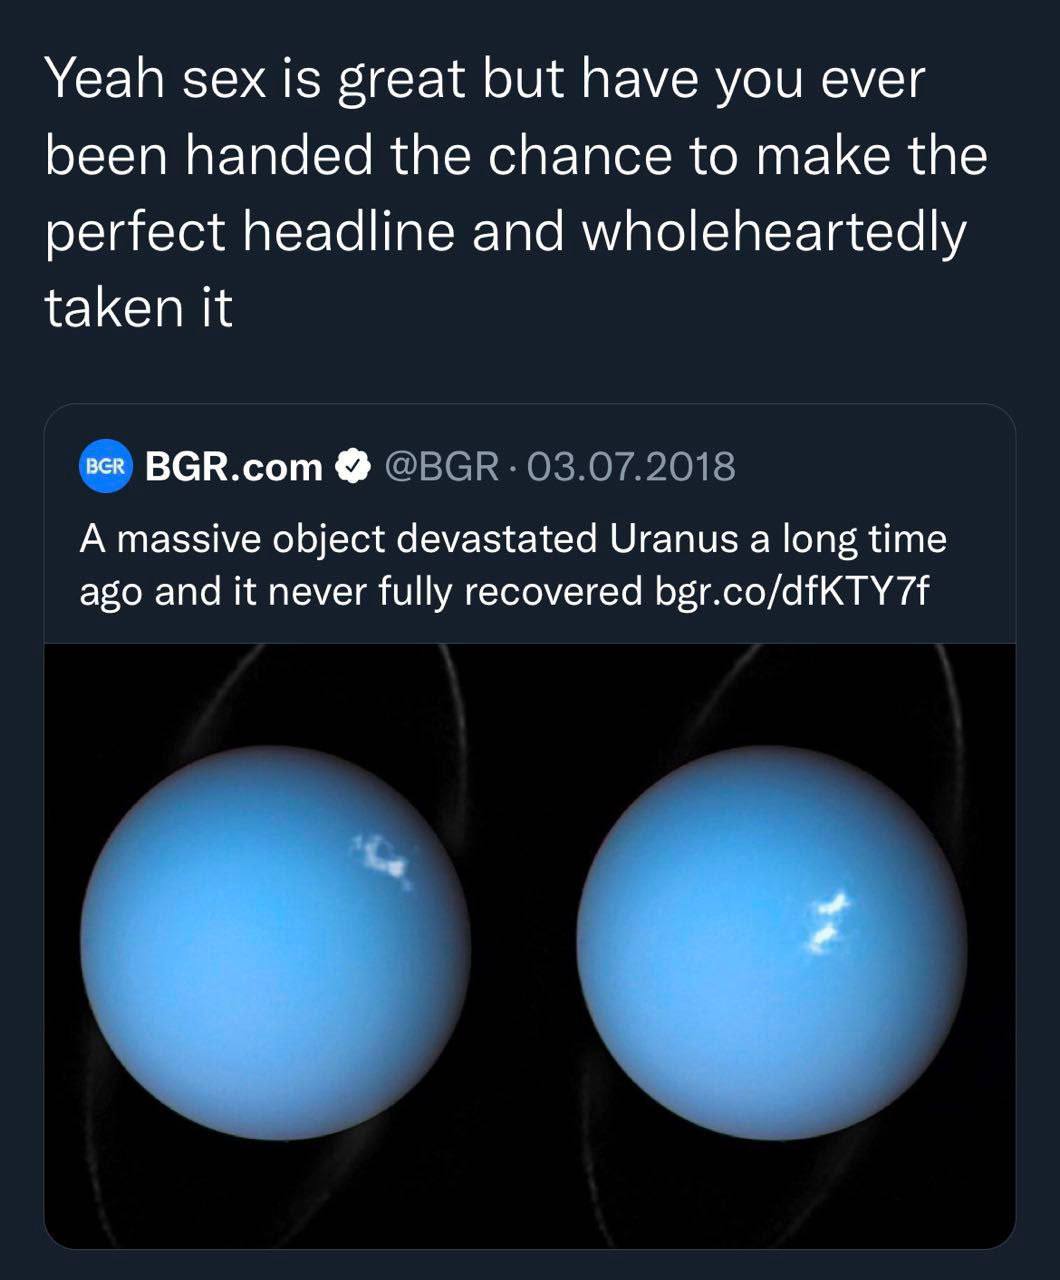Click the quoted tweet headline text
The height and width of the screenshot is (1280, 1060).
coord(512,566)
